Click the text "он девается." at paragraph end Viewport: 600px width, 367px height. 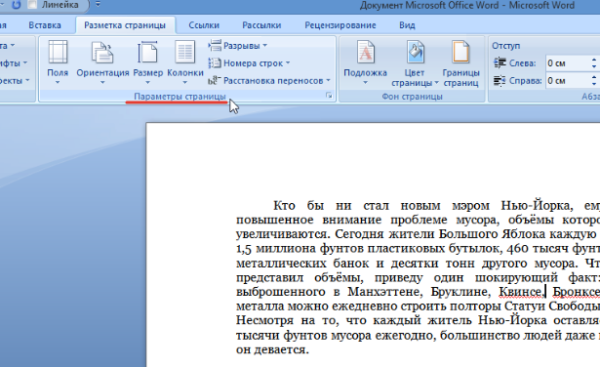pyautogui.click(x=272, y=349)
